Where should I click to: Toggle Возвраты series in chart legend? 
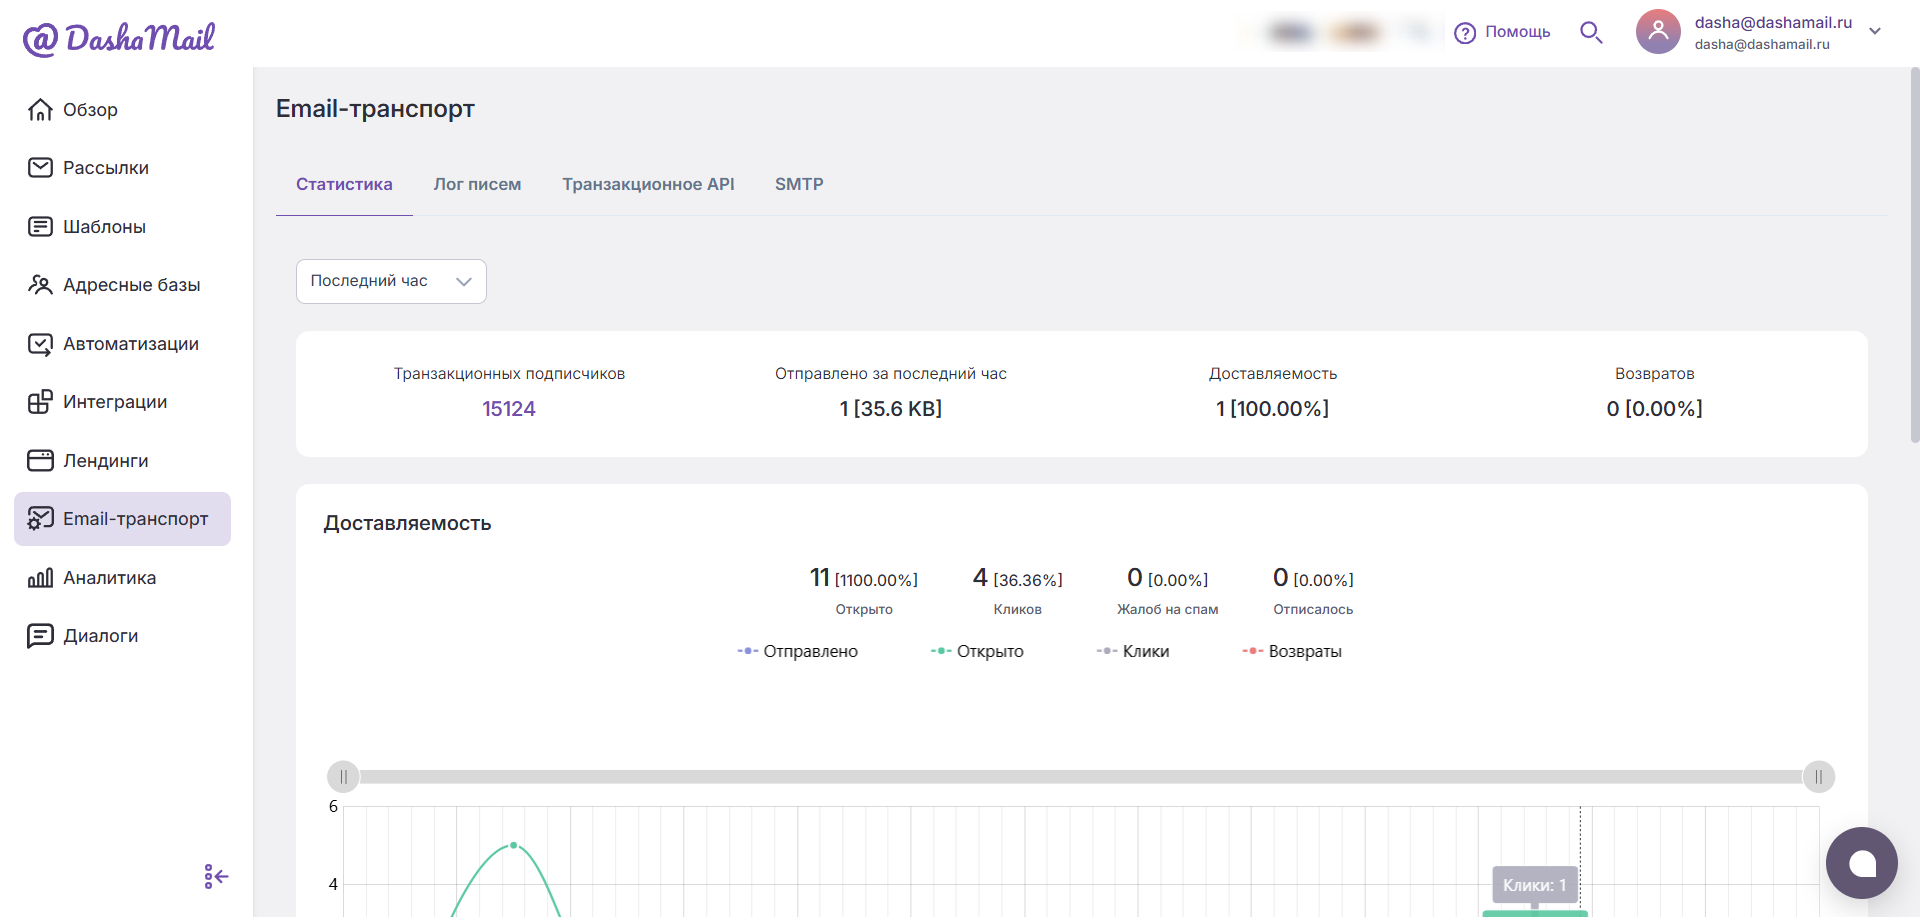pyautogui.click(x=1292, y=652)
